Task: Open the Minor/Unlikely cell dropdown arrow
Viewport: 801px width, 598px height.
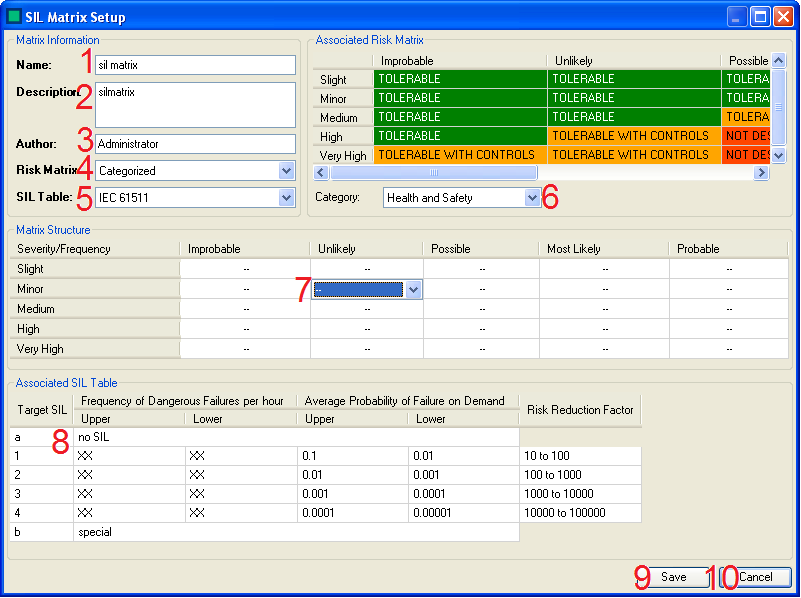Action: pos(413,289)
